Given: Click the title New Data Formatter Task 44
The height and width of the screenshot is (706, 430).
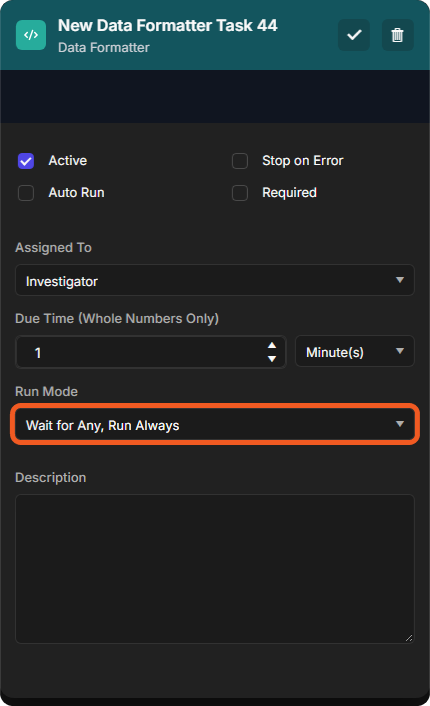Looking at the screenshot, I should (167, 26).
